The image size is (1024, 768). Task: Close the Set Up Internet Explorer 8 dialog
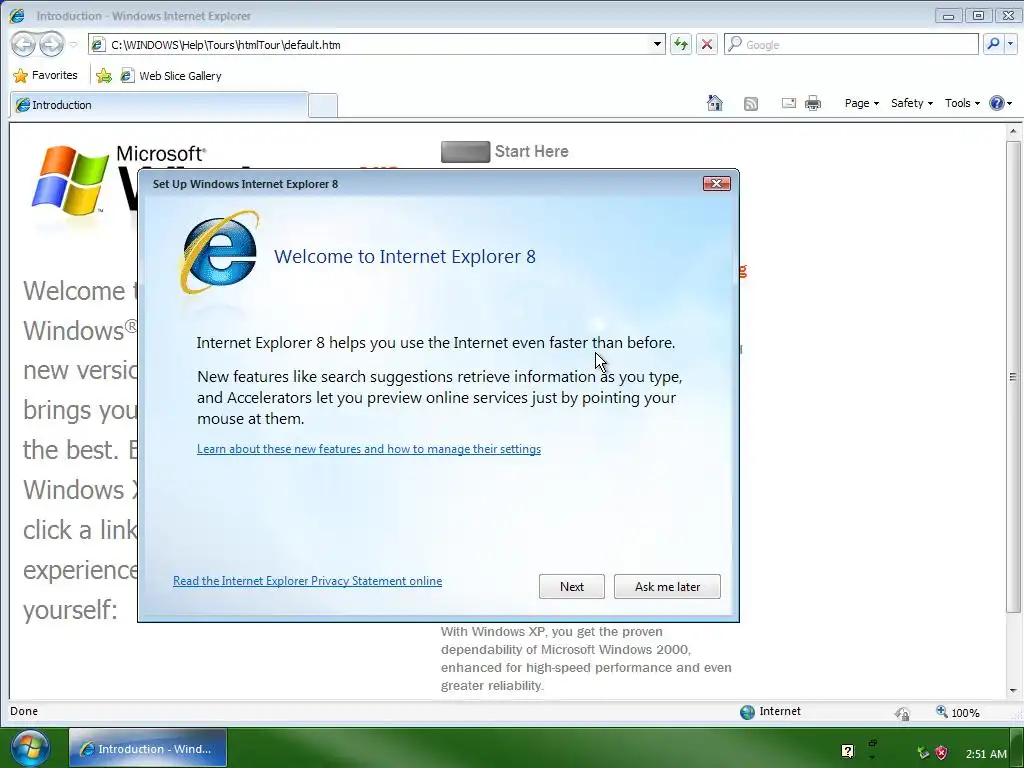coord(716,184)
